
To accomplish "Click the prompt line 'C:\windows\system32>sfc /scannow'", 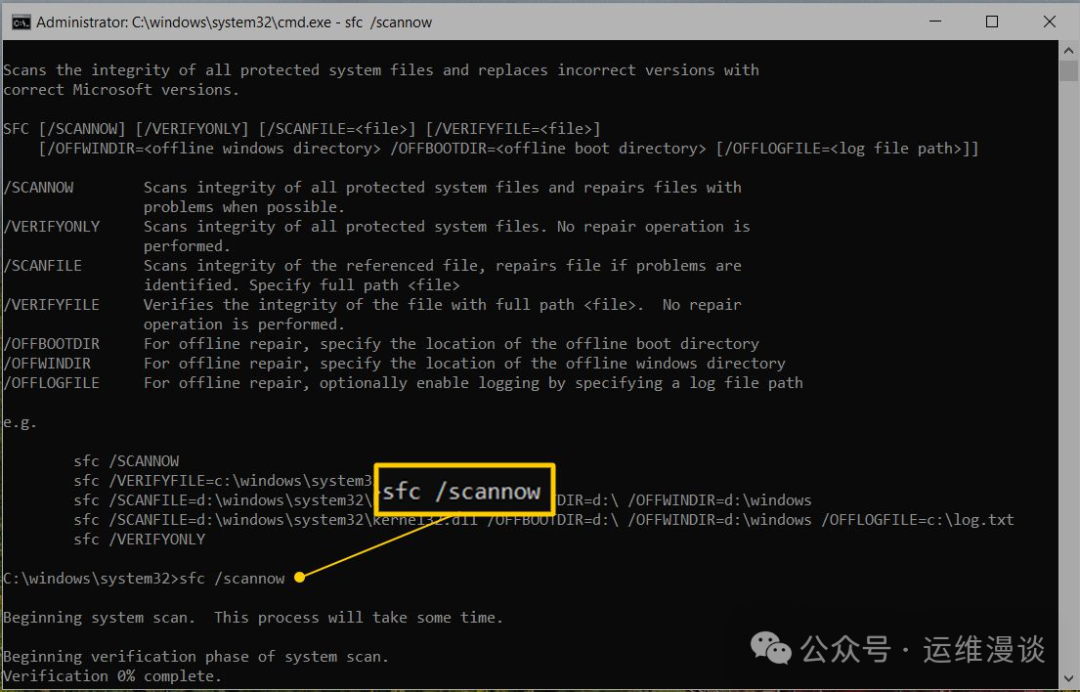I will click(x=144, y=578).
